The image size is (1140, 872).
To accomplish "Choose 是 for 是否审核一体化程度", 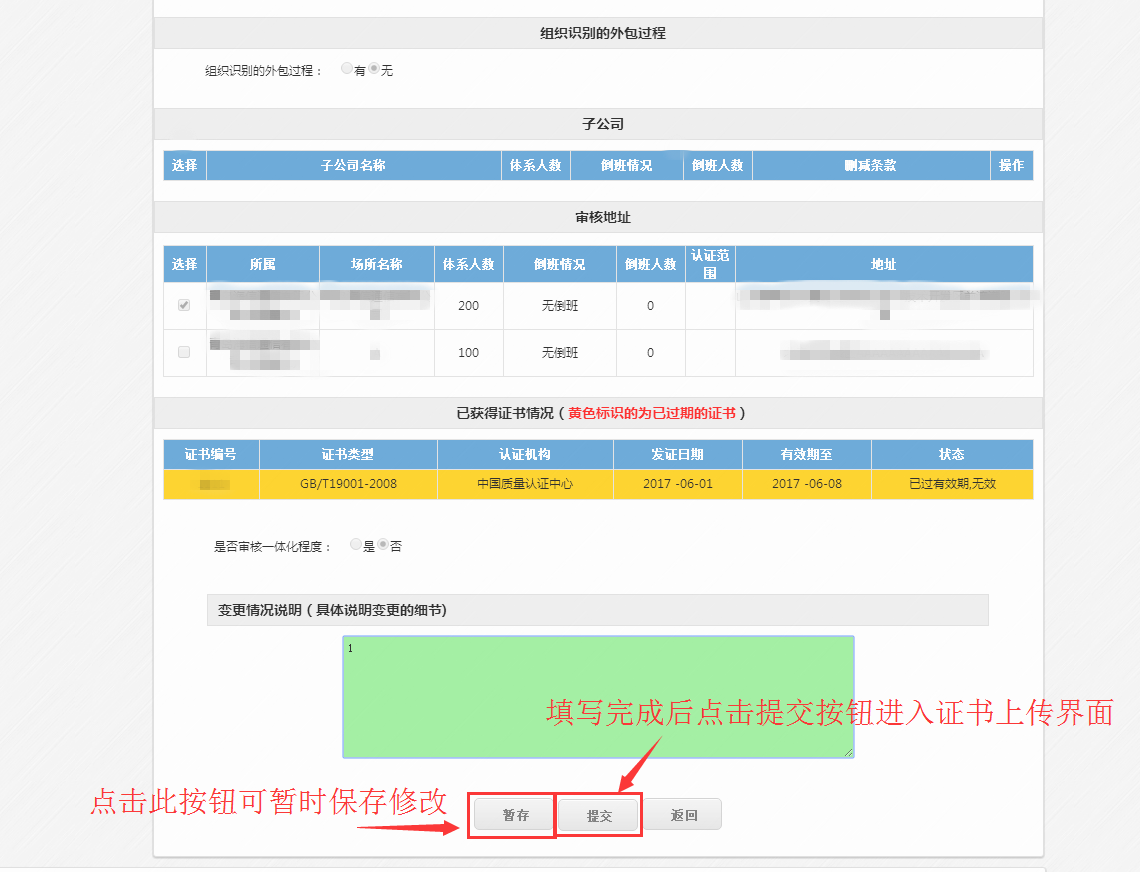I will point(356,545).
